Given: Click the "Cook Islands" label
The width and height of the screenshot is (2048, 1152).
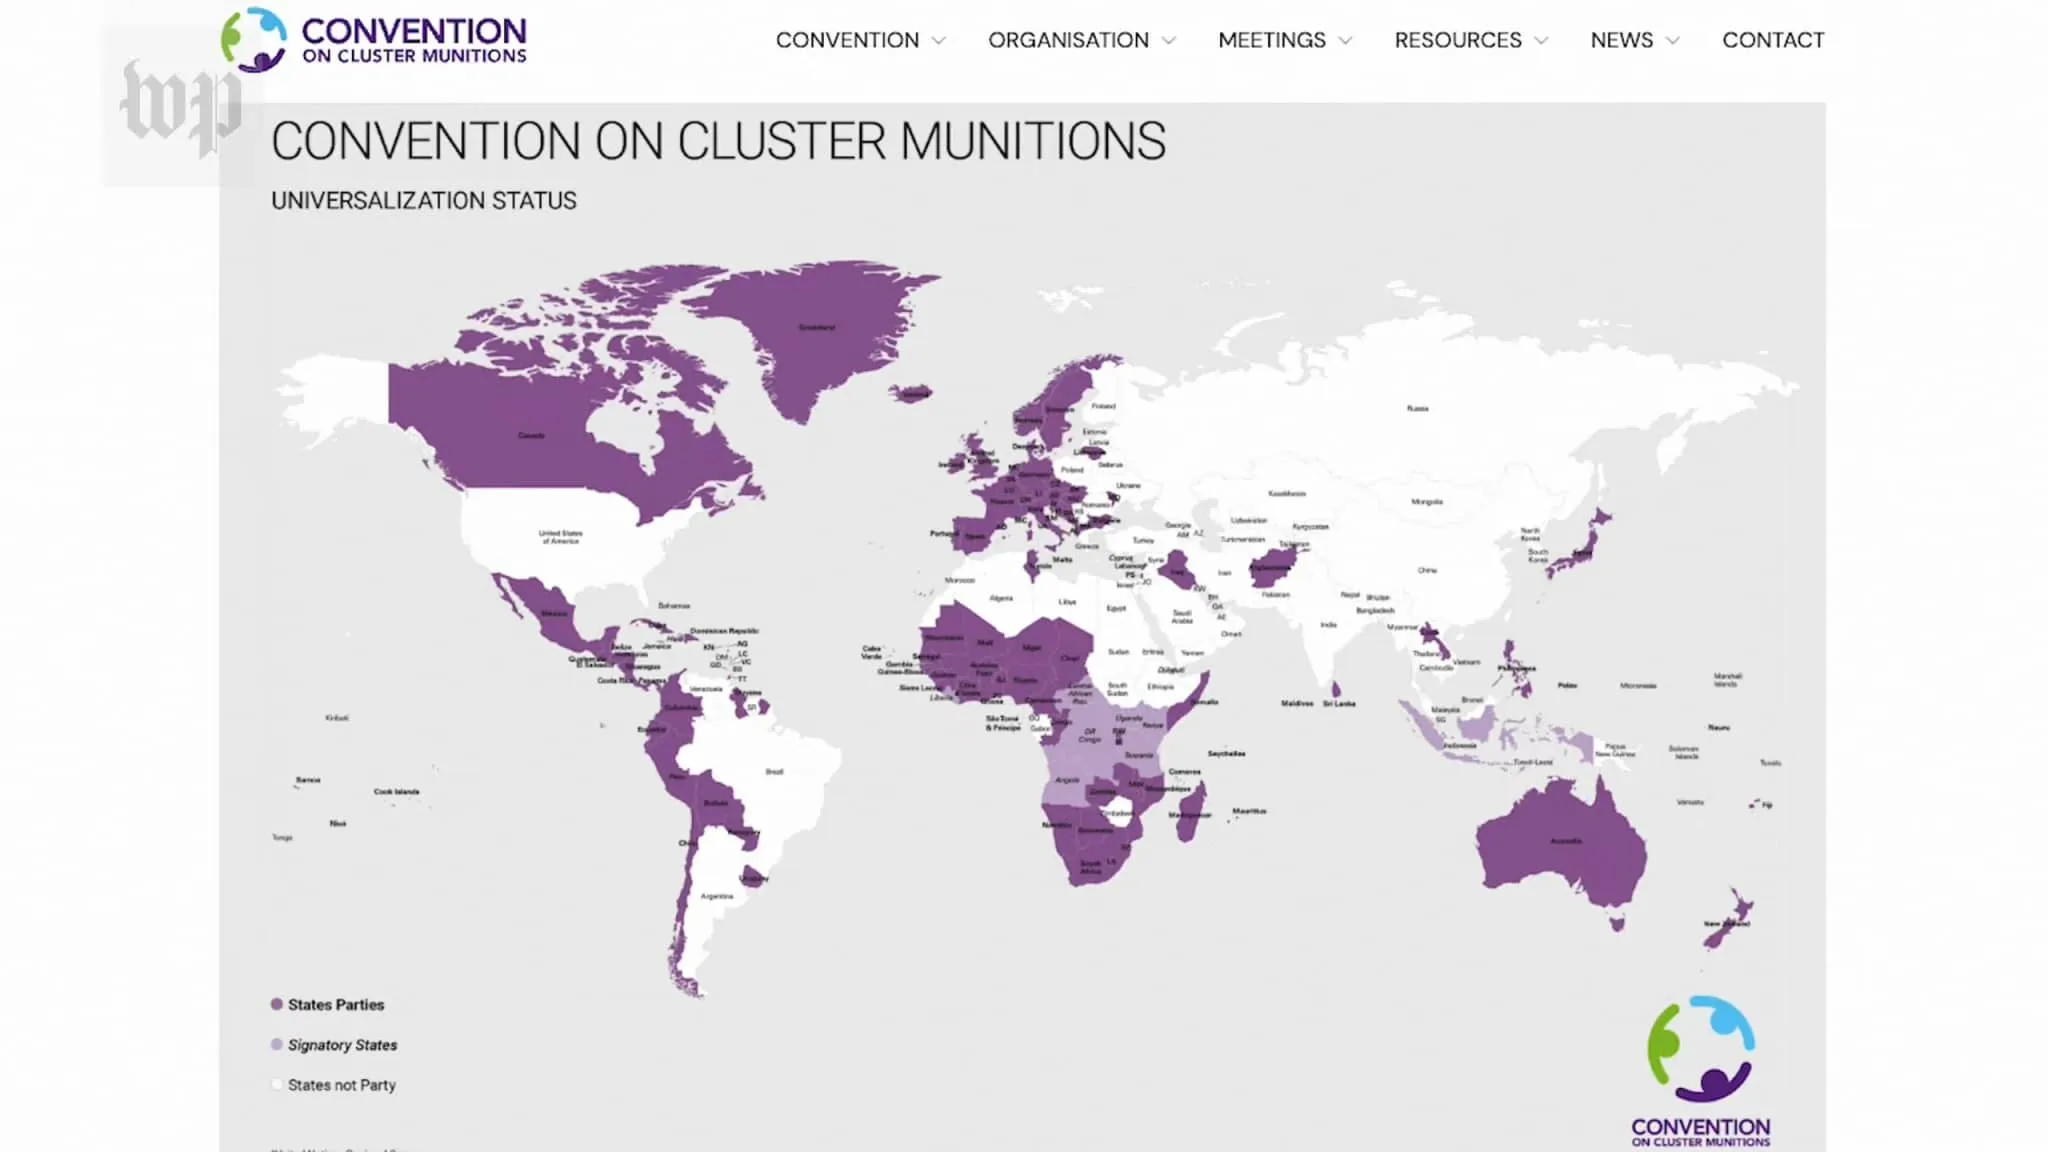Looking at the screenshot, I should tap(396, 791).
